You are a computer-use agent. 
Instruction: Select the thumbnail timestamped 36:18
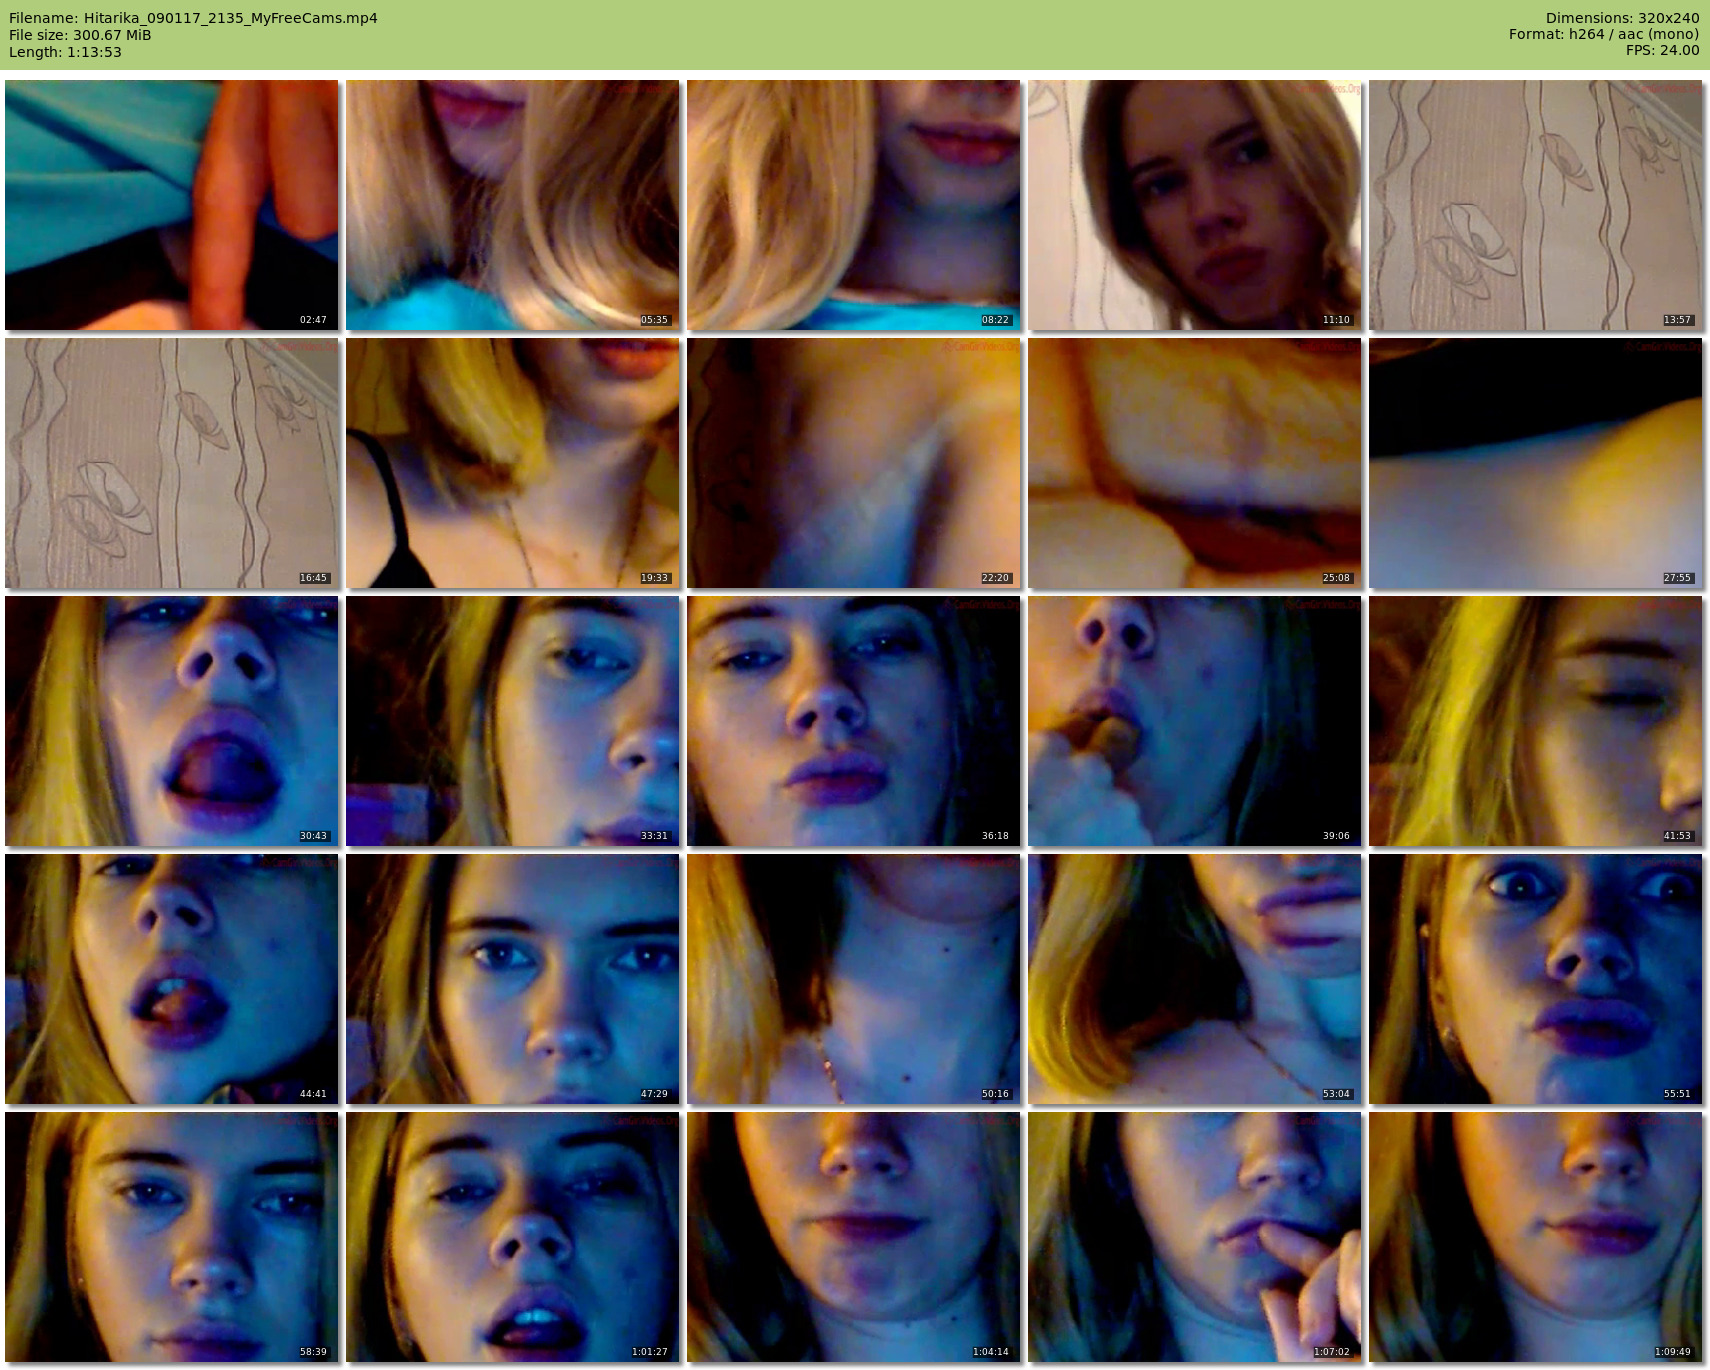tap(853, 721)
